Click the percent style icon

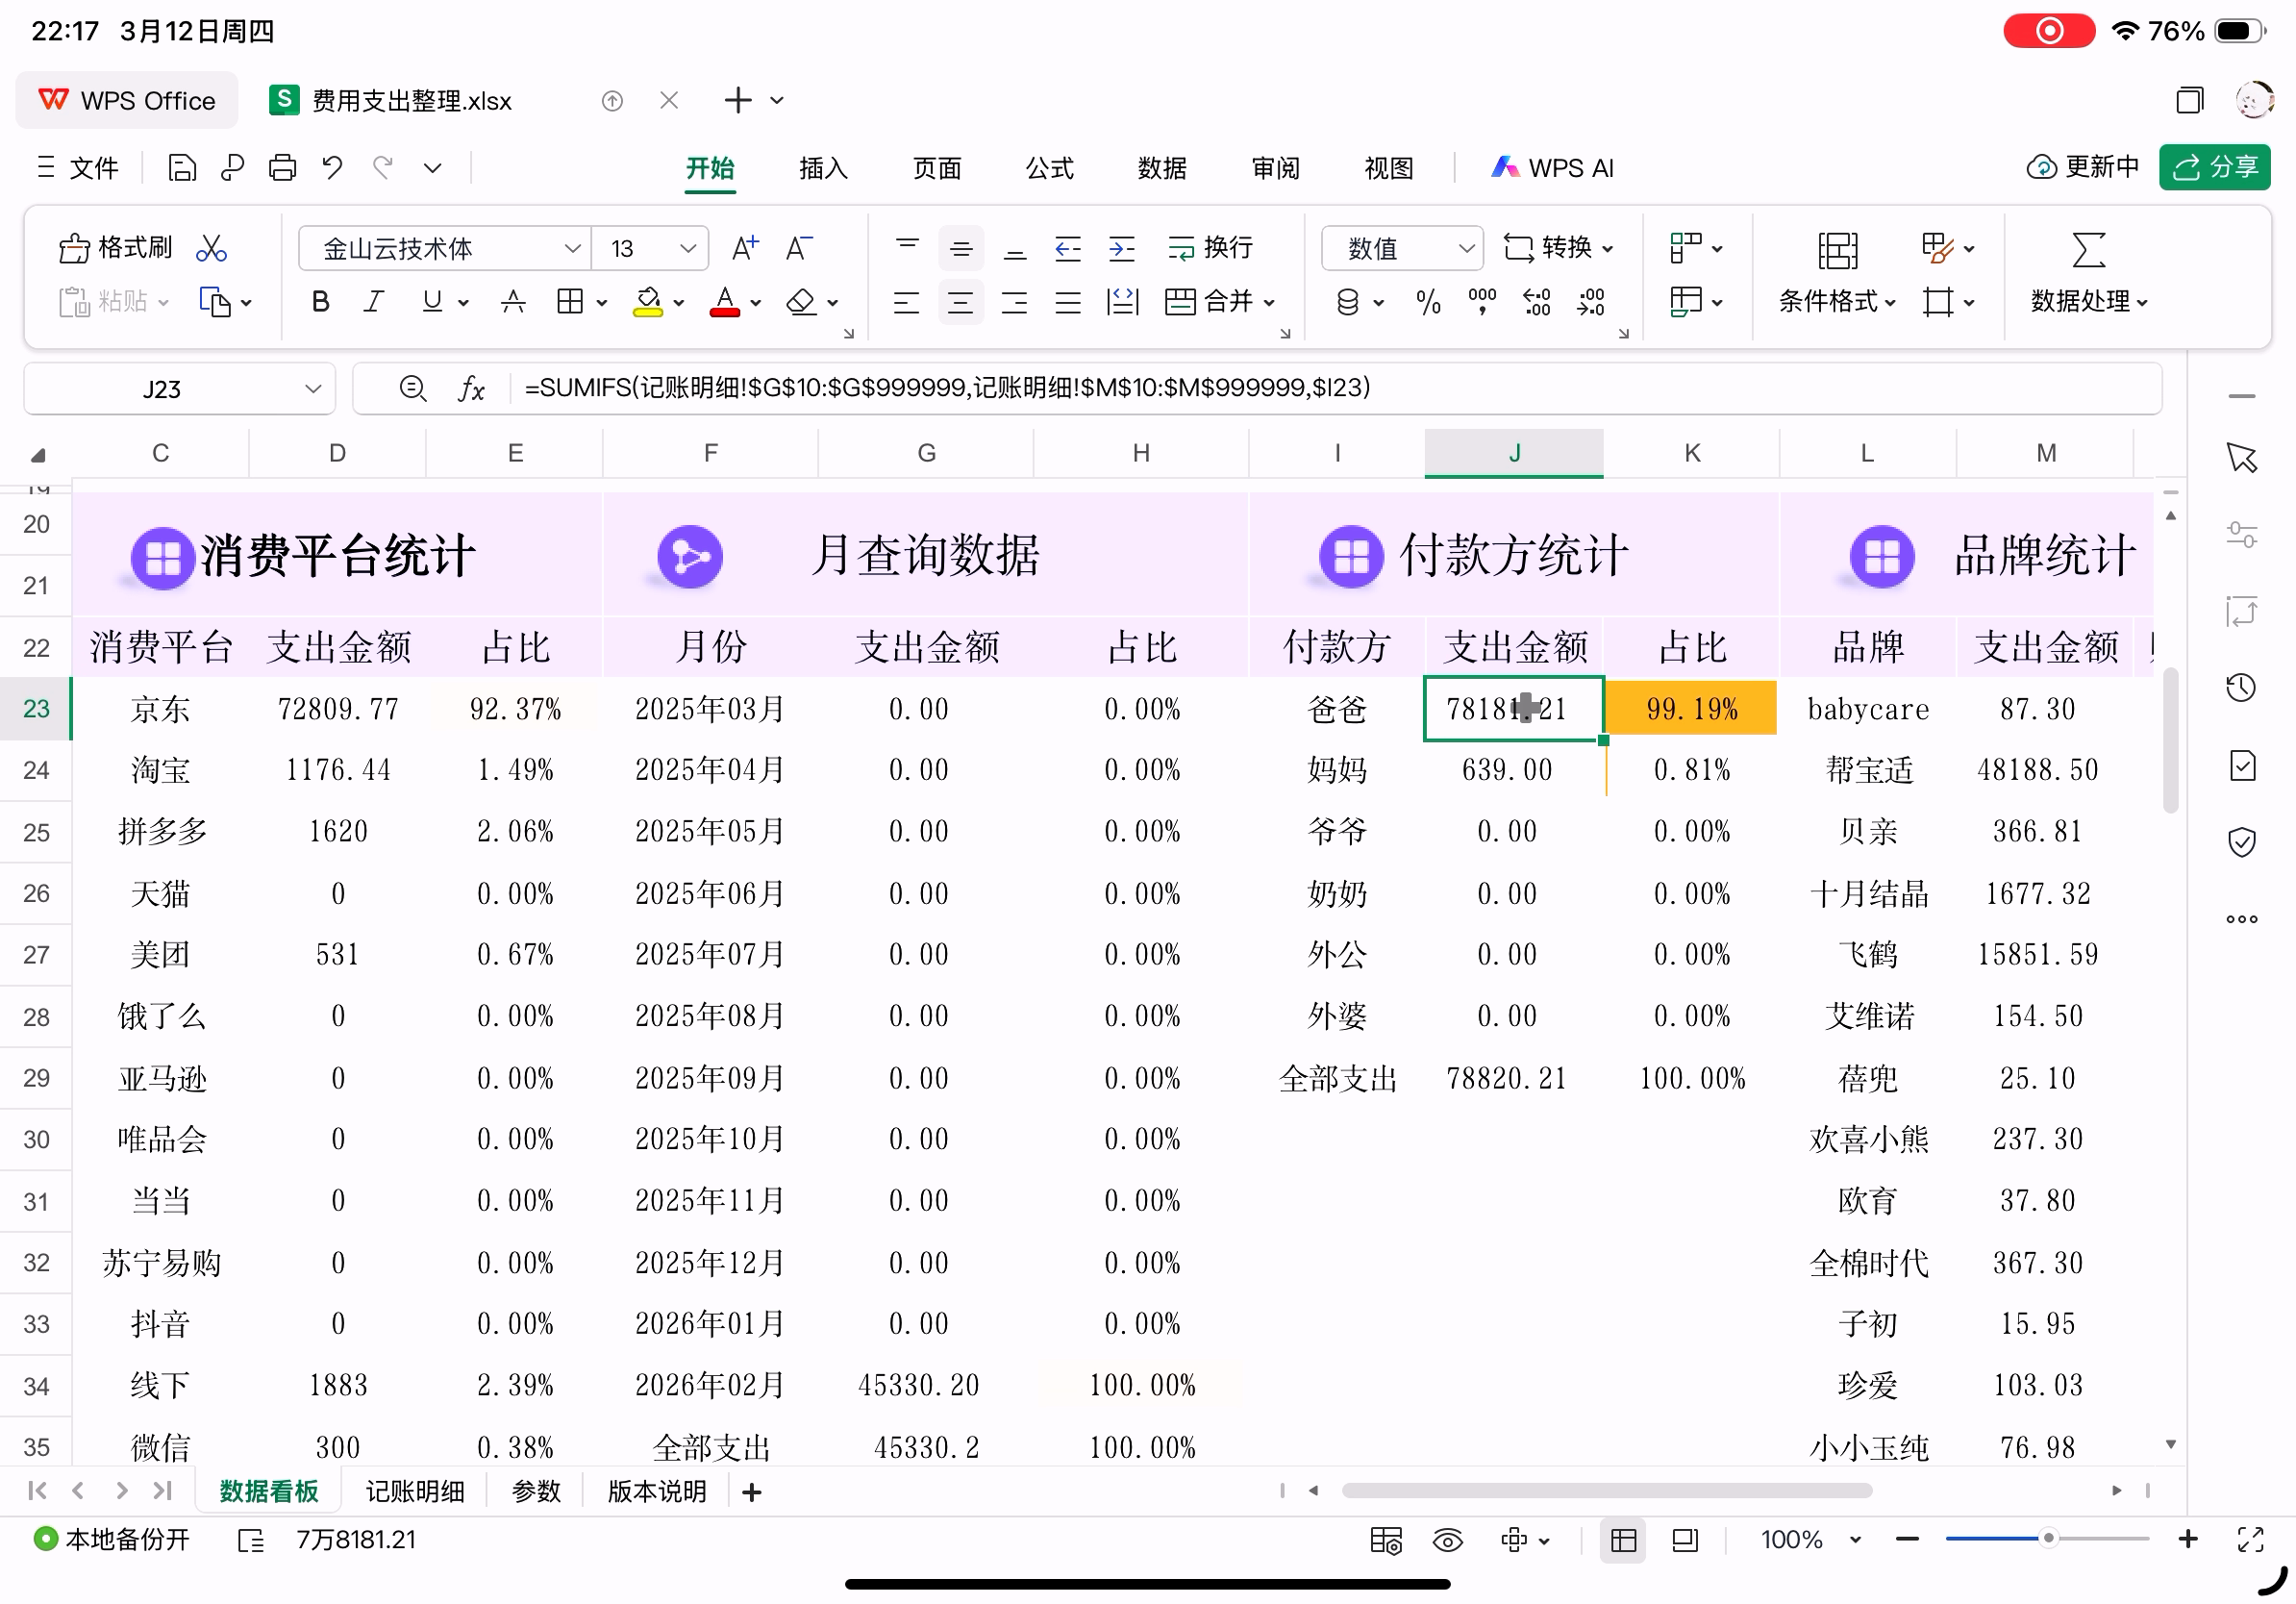click(x=1428, y=301)
